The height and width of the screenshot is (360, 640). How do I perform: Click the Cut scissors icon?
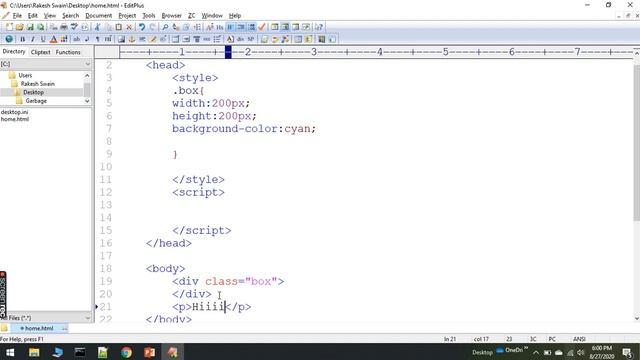tap(97, 27)
